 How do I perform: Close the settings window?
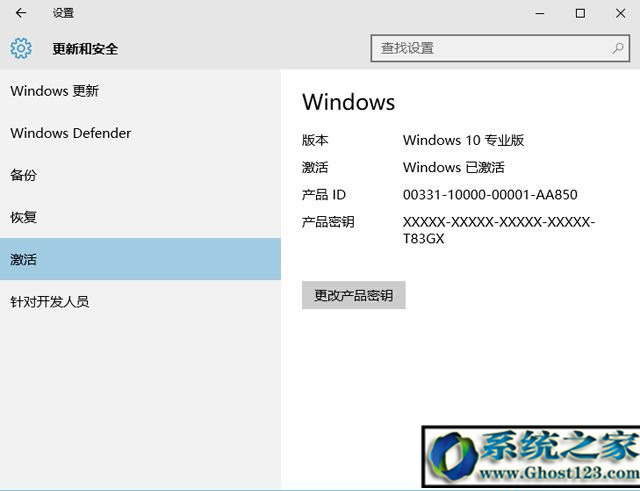coord(620,13)
